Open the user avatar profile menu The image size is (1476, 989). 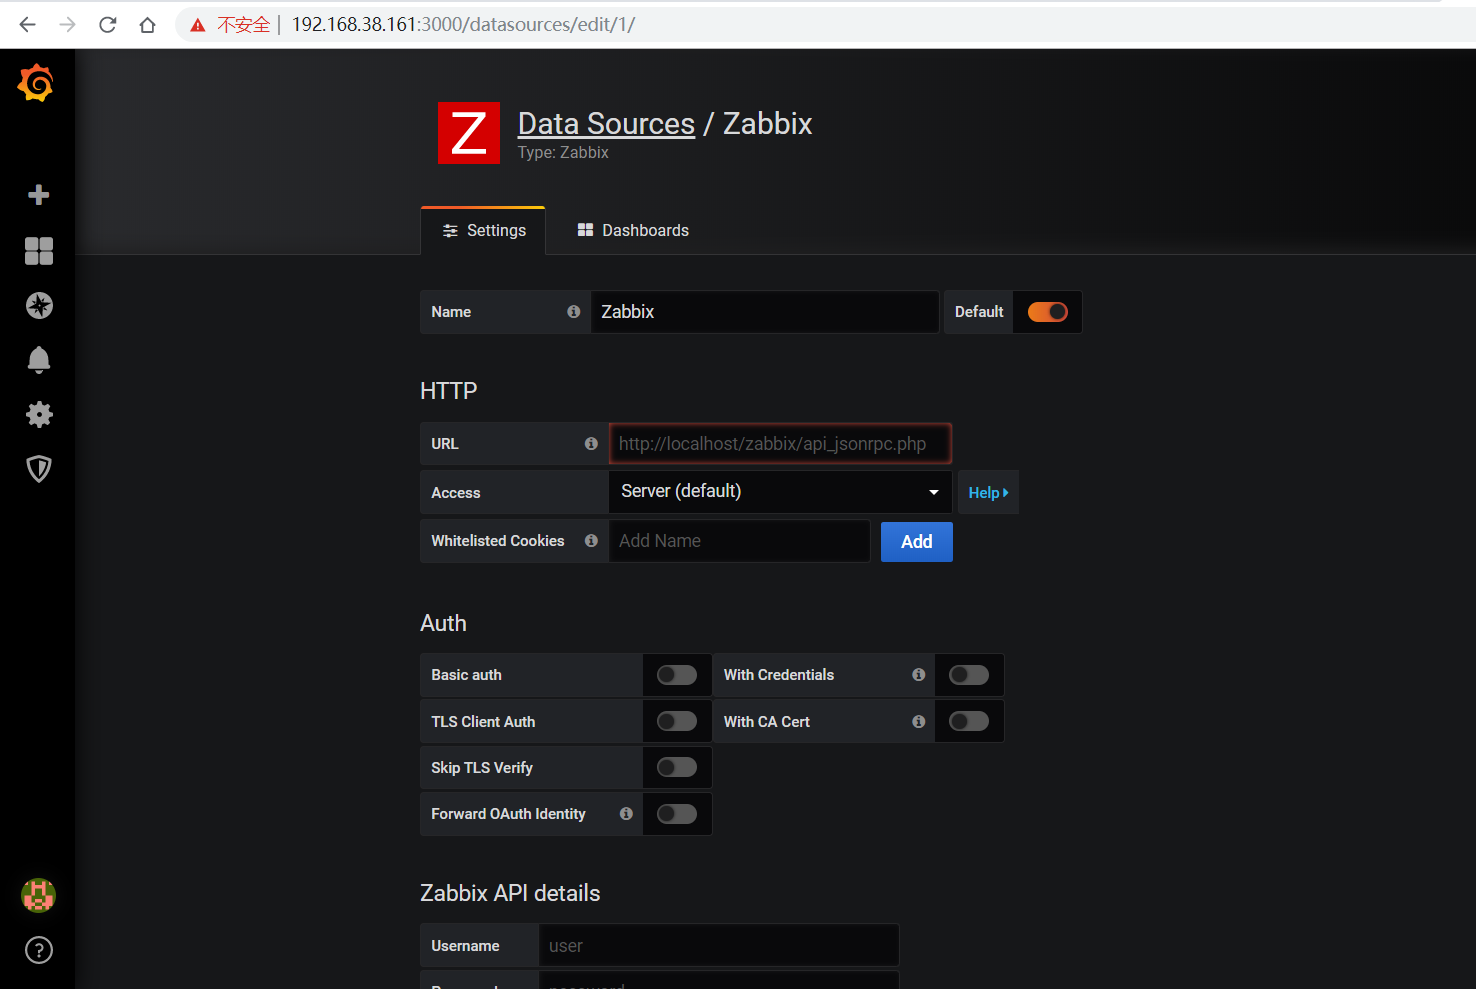pos(38,895)
